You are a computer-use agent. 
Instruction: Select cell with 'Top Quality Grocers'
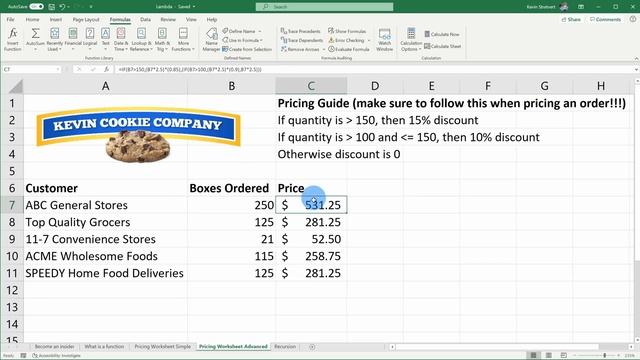[x=105, y=222]
